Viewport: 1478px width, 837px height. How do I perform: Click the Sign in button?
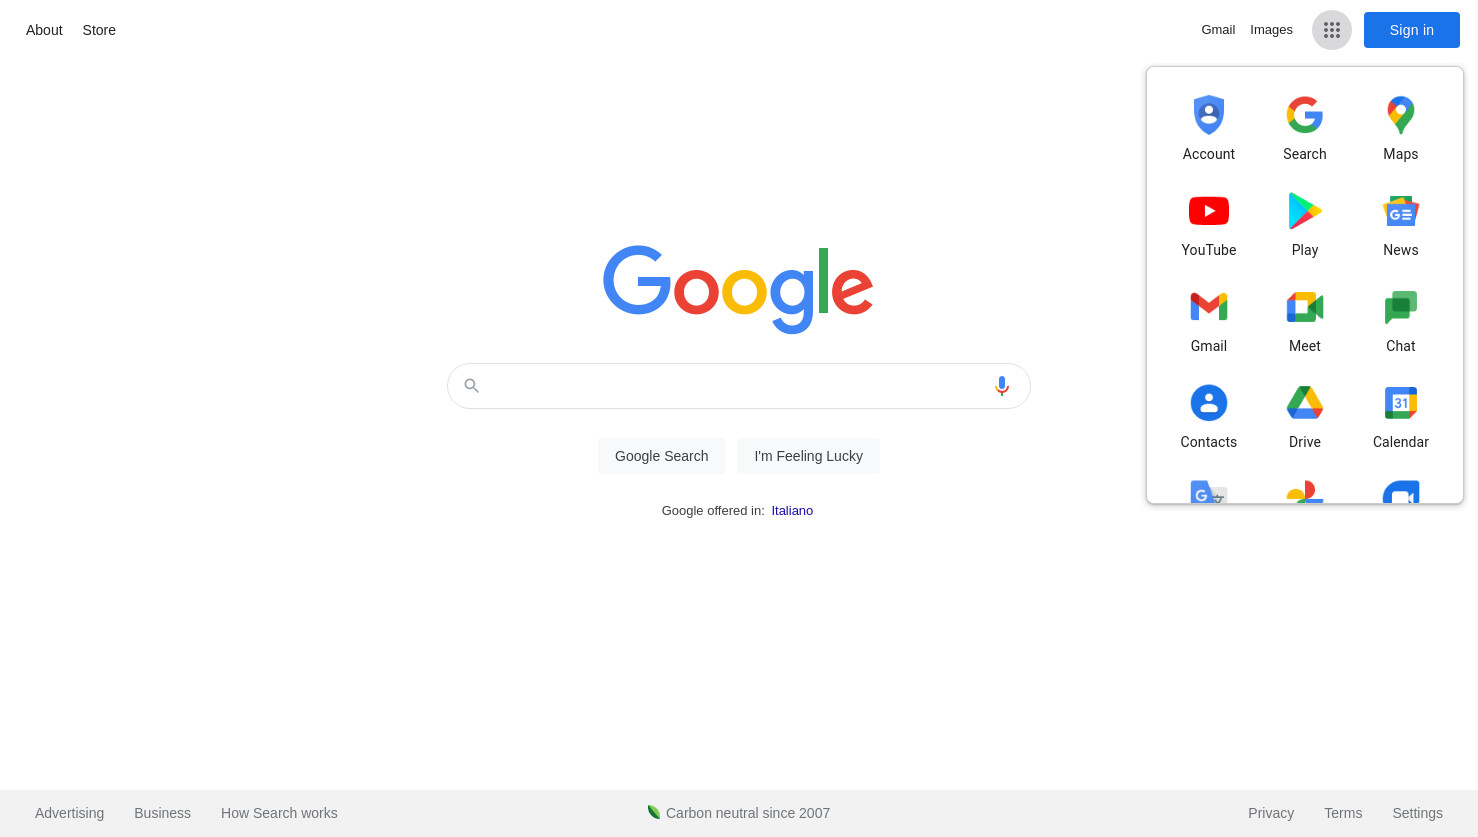click(1411, 30)
